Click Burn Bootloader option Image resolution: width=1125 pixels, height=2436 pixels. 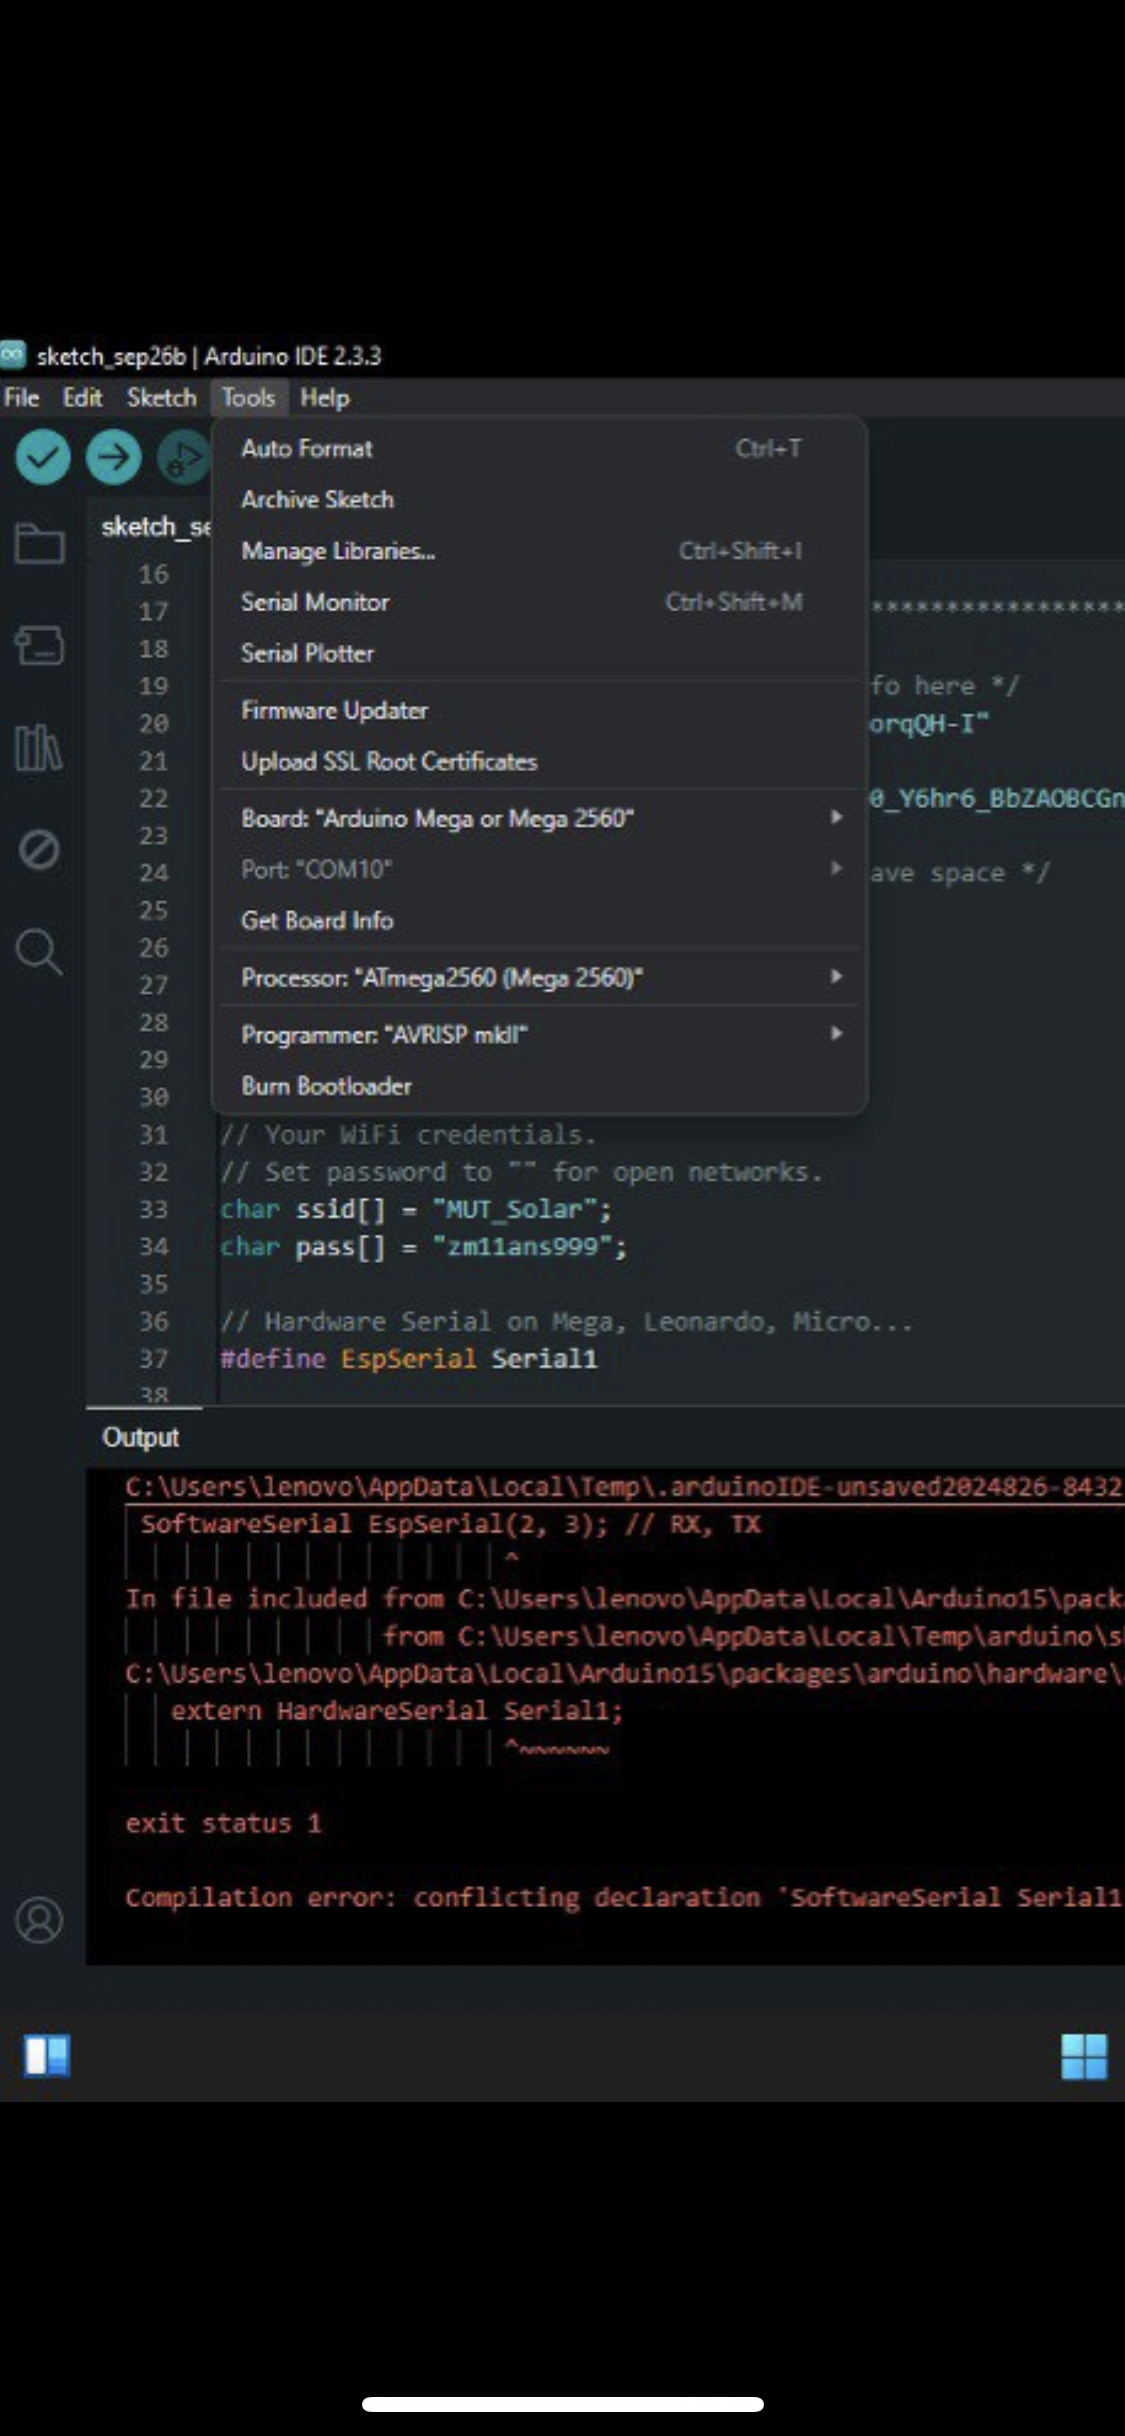pos(326,1086)
